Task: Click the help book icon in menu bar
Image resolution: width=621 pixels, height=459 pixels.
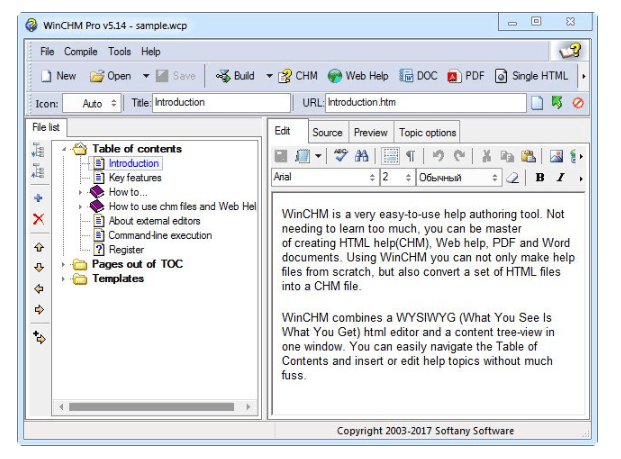Action: (x=570, y=51)
